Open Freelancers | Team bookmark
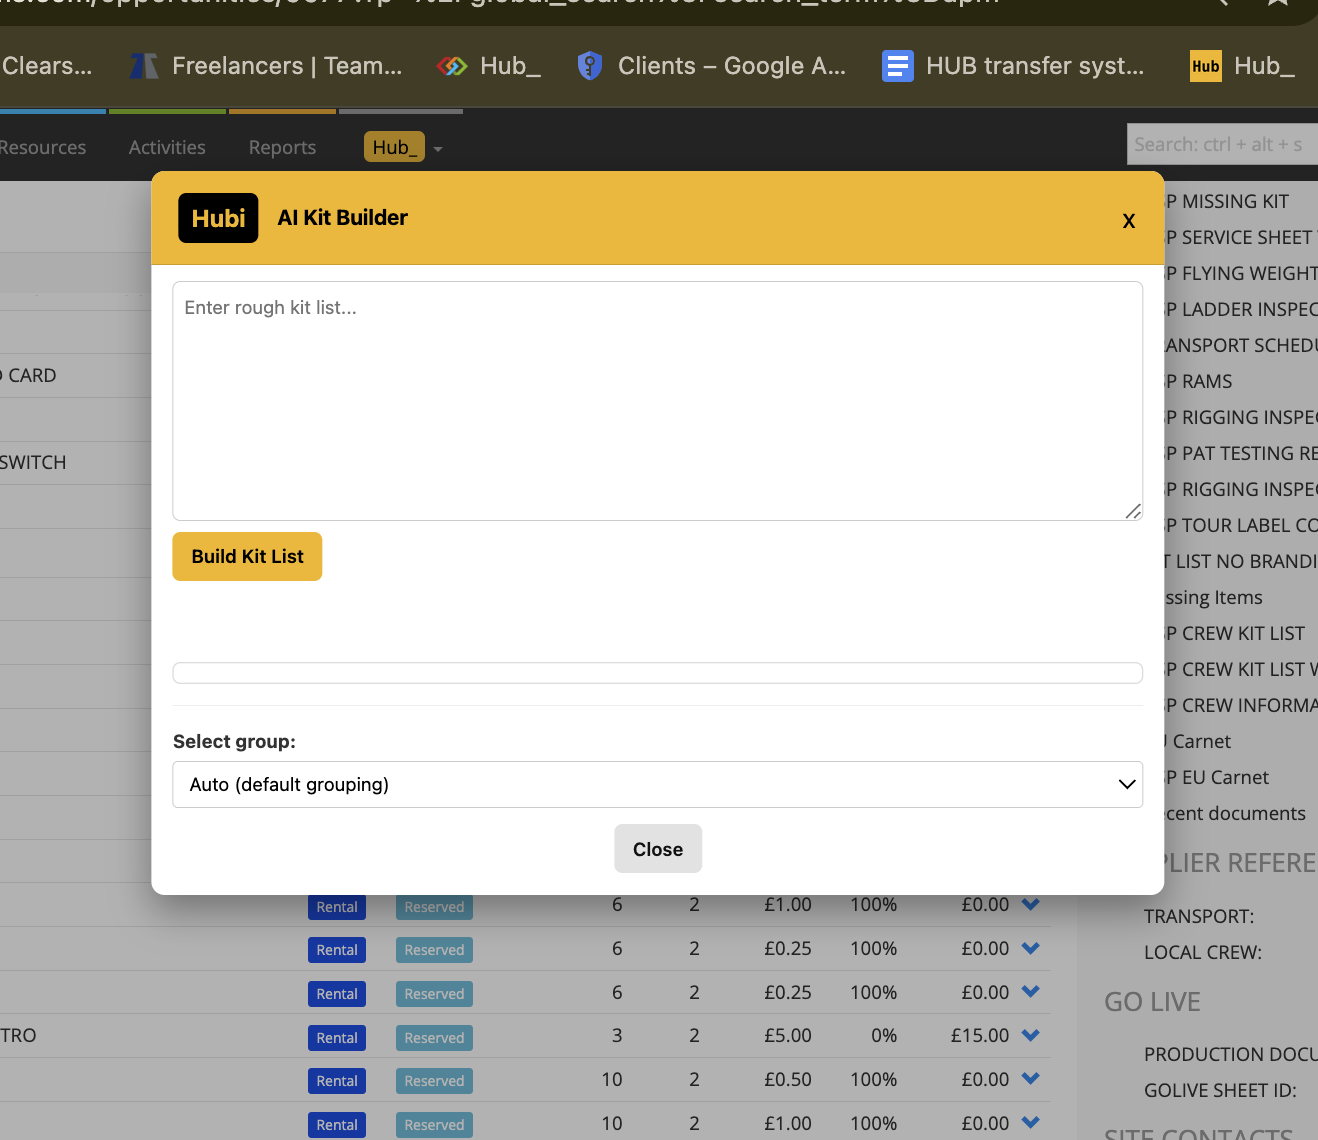This screenshot has height=1140, width=1318. [x=266, y=66]
